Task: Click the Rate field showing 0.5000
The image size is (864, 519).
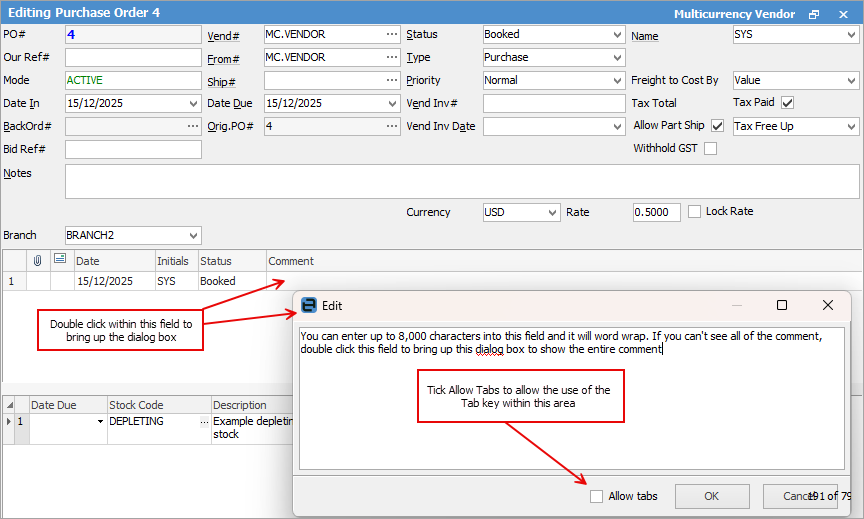Action: coord(656,213)
